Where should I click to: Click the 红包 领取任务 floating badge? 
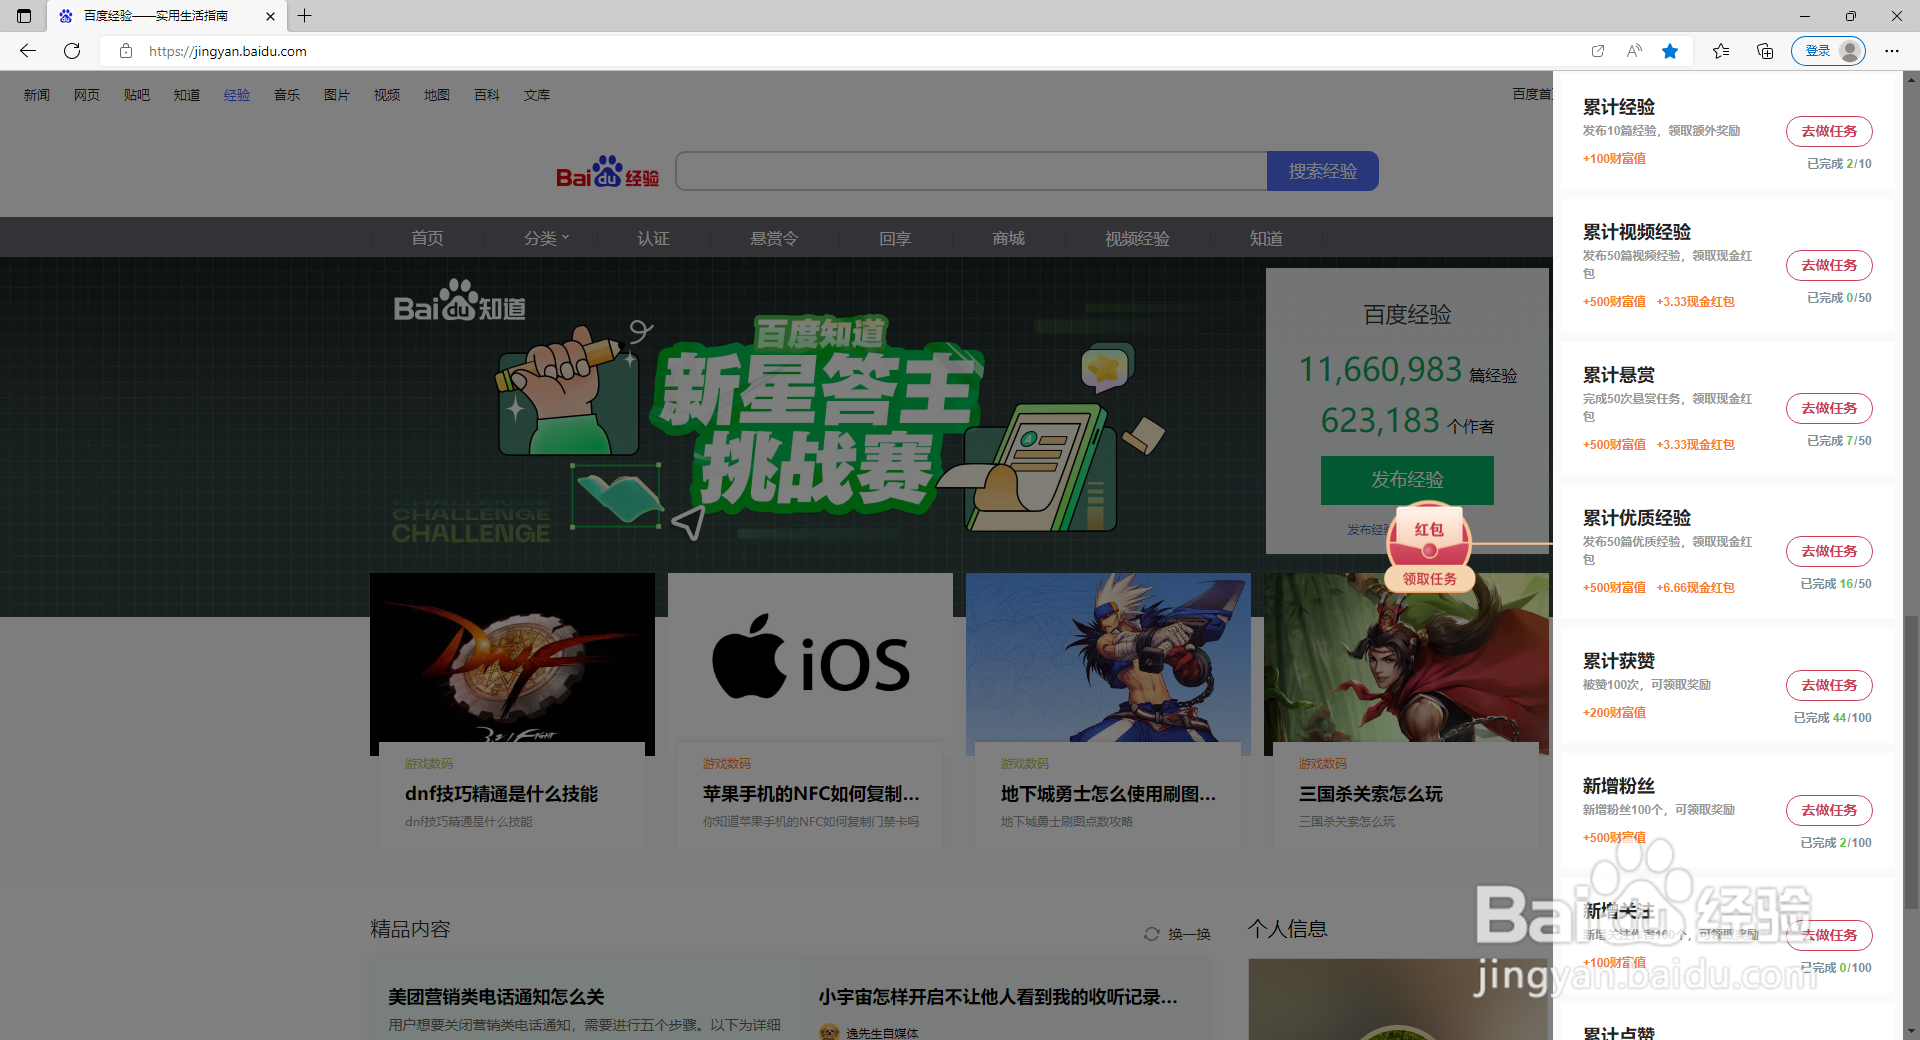pos(1429,546)
